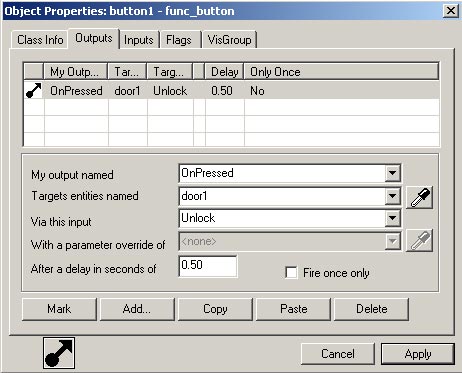Click the Paste button

(293, 309)
